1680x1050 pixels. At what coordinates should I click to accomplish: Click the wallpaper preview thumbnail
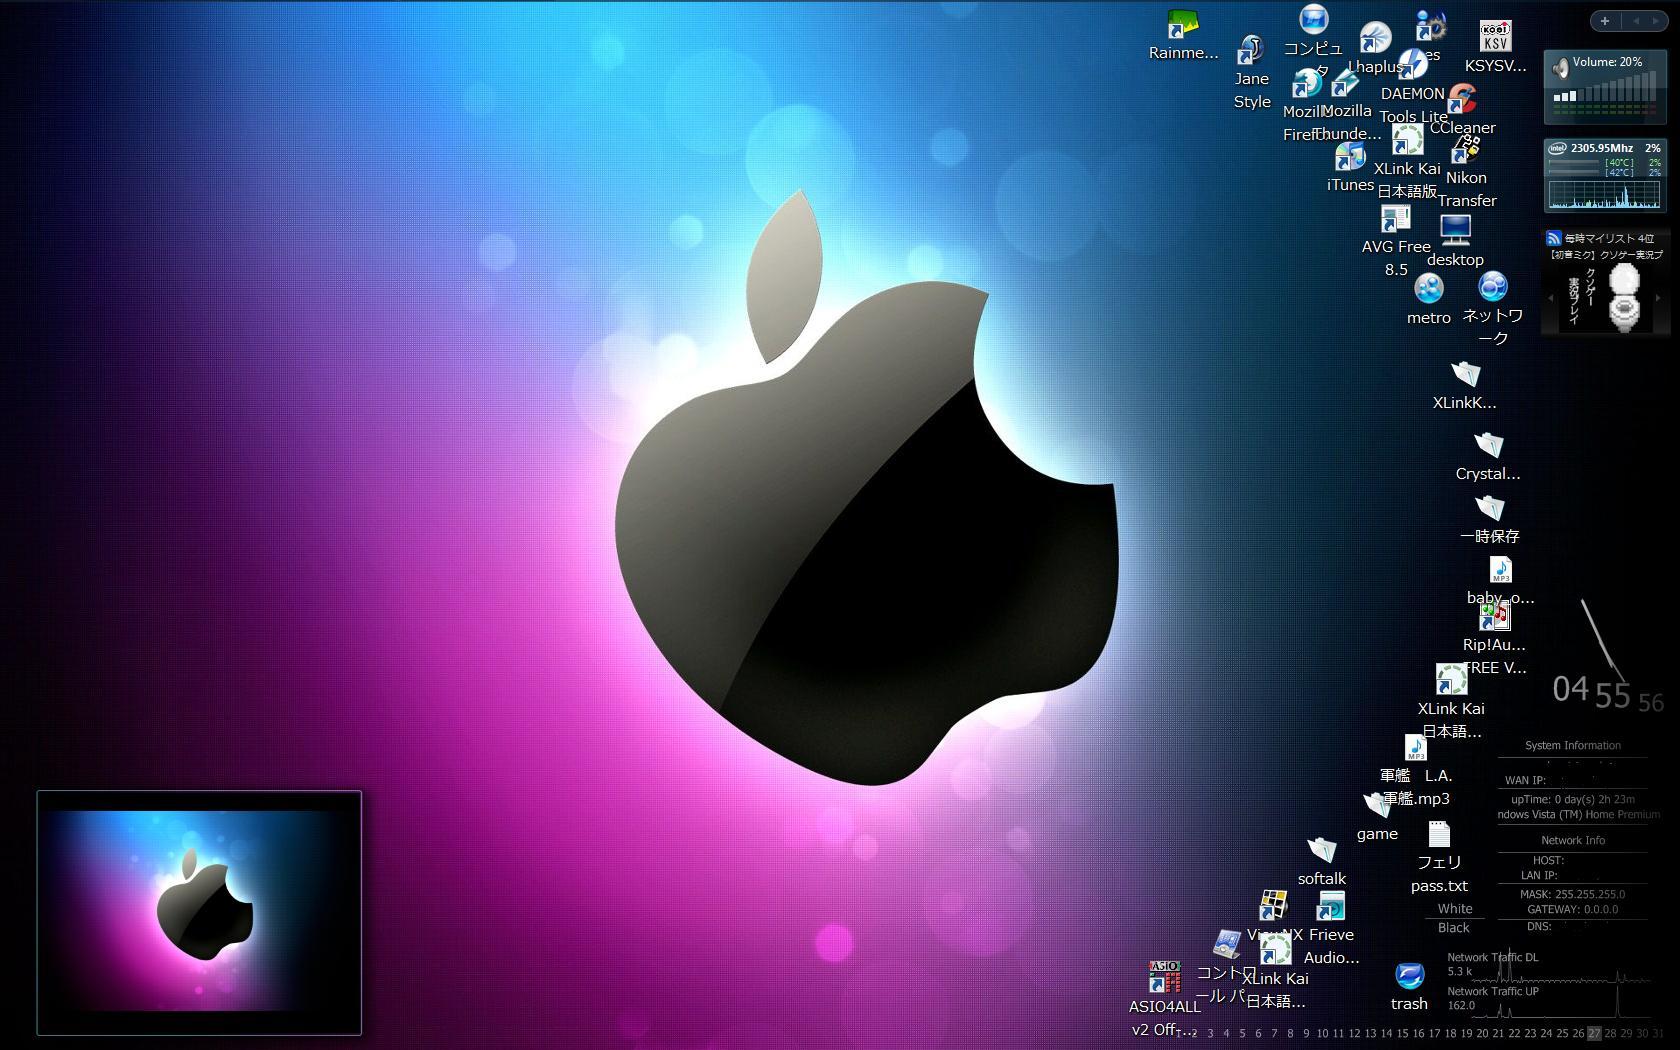click(x=199, y=913)
